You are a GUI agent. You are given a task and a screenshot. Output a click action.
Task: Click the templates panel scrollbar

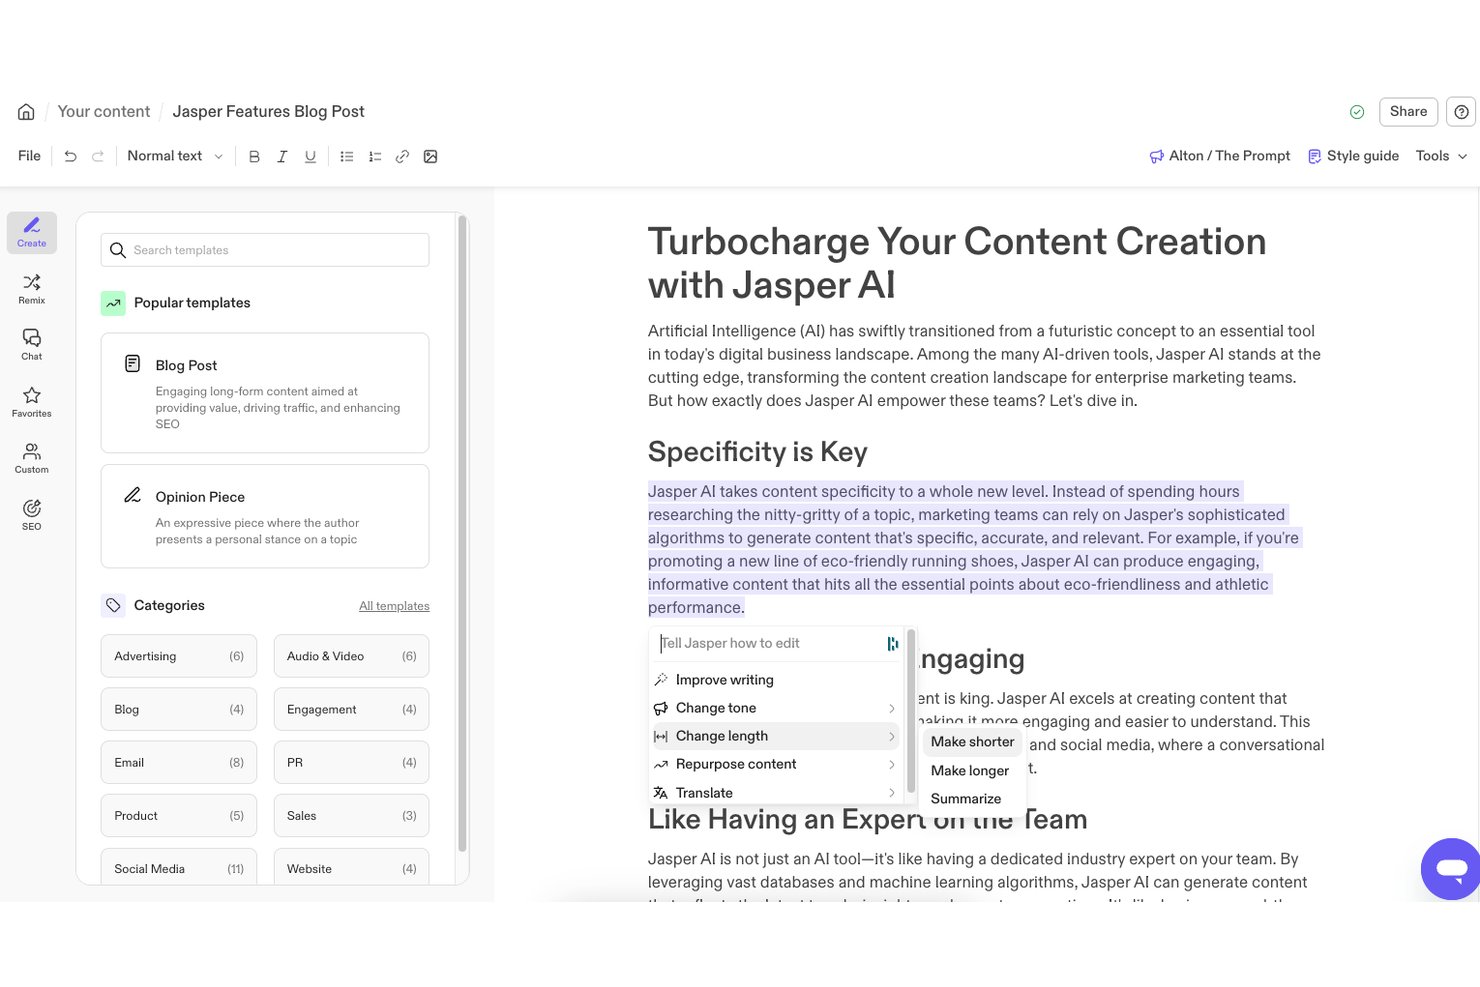(462, 535)
